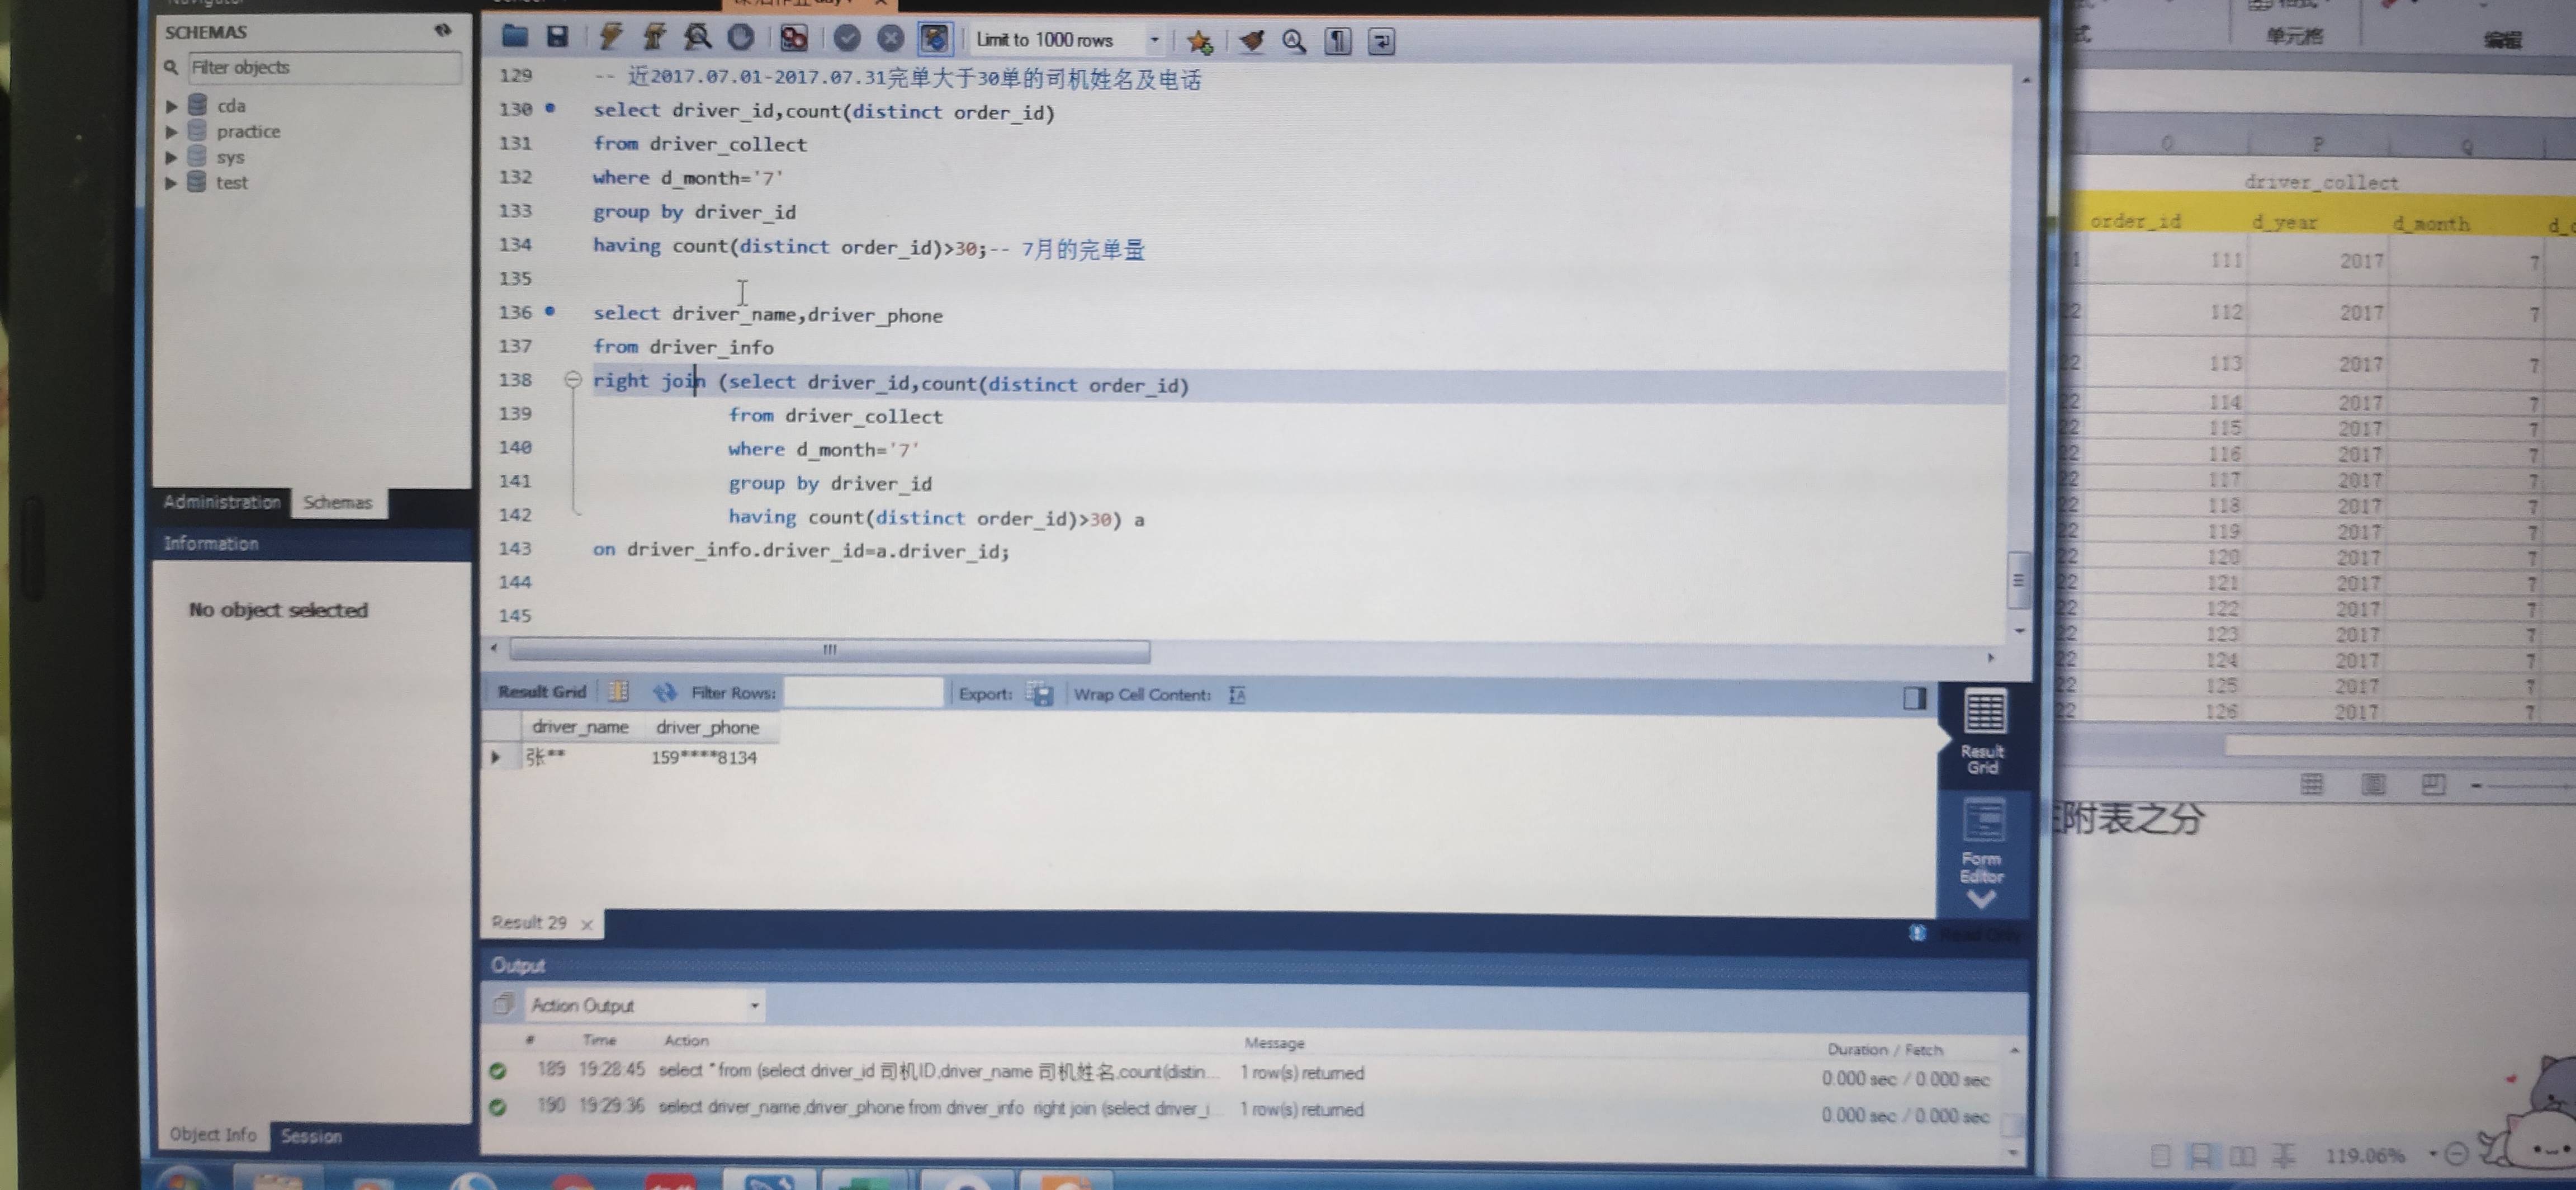Image resolution: width=2576 pixels, height=1190 pixels.
Task: Execute the query with the lightning bolt
Action: click(x=610, y=38)
